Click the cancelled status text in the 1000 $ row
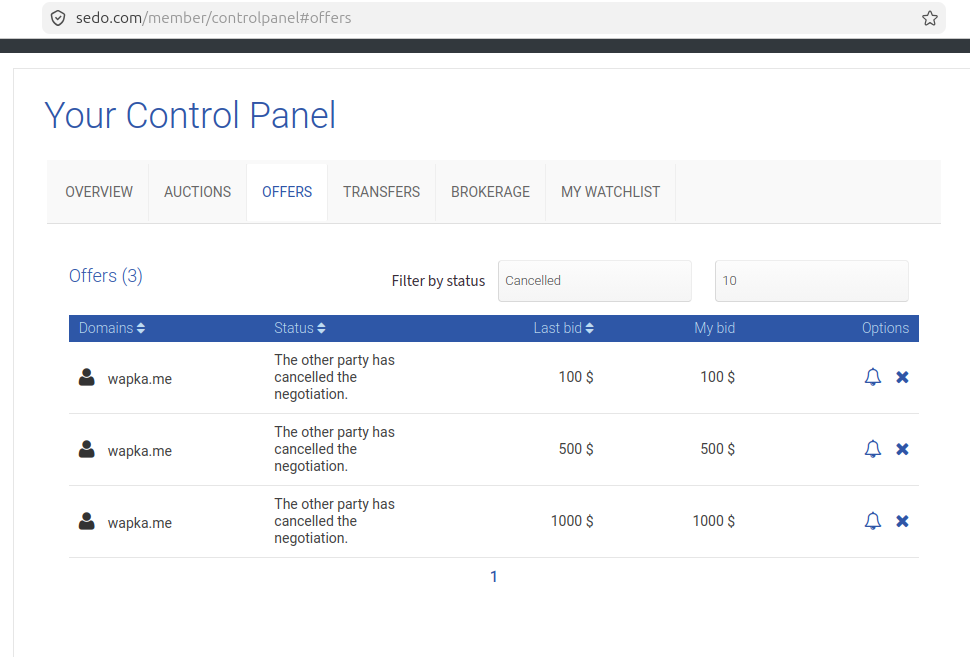Image resolution: width=970 pixels, height=657 pixels. click(334, 521)
